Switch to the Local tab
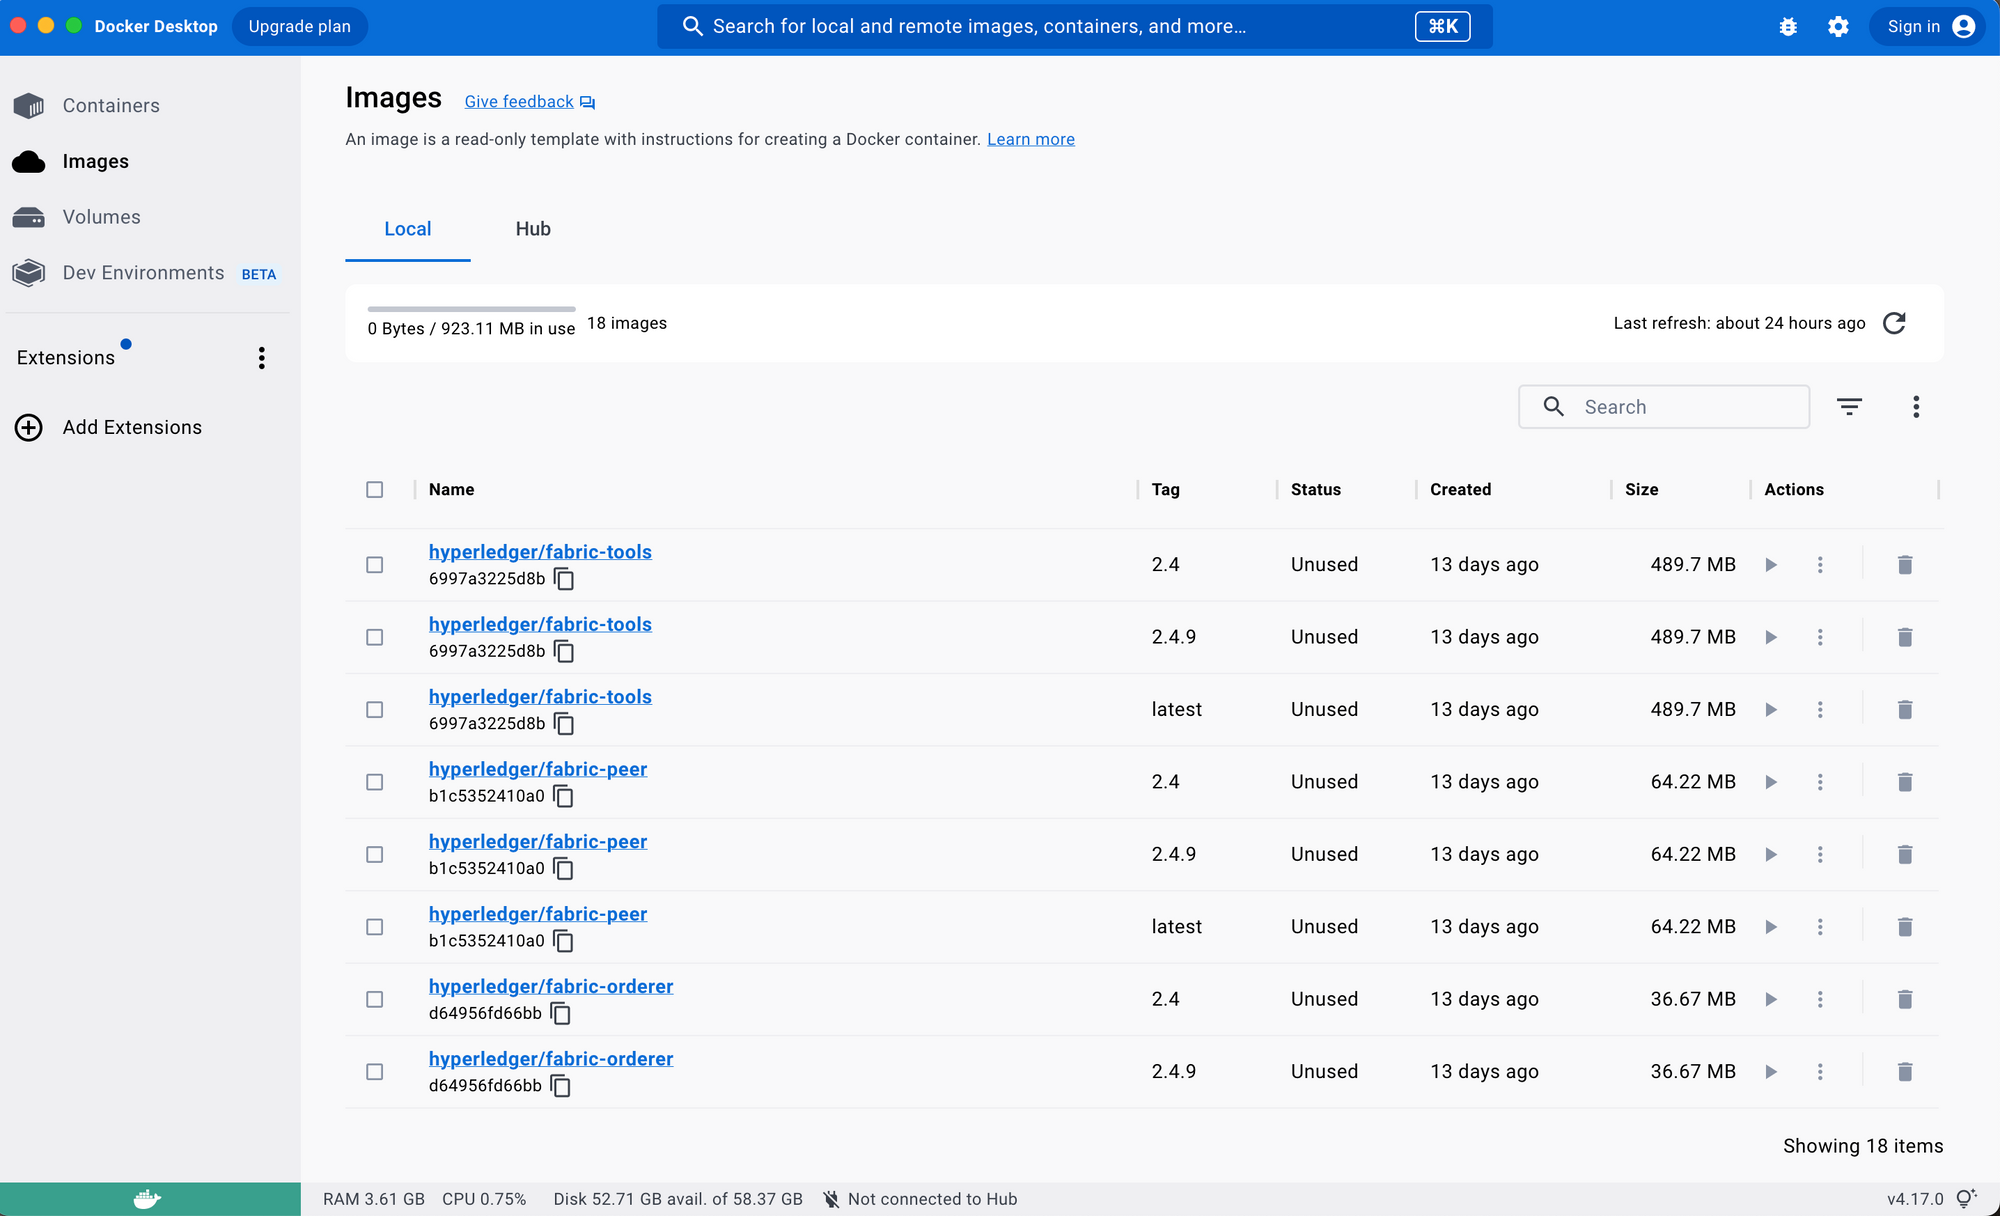Viewport: 2000px width, 1216px height. [408, 229]
